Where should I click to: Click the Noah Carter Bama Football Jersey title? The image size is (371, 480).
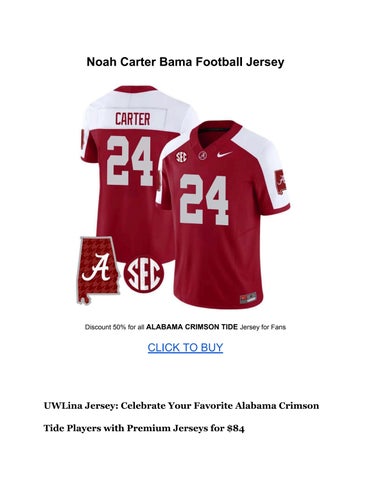pos(185,62)
